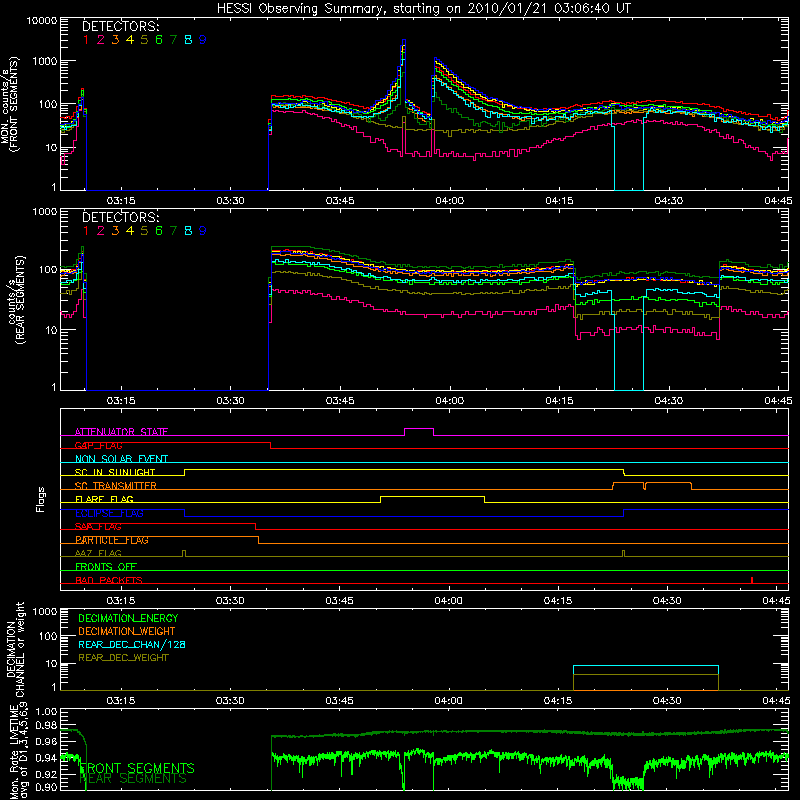Click detector number 1 in front segments legend
800x800 pixels.
(86, 40)
